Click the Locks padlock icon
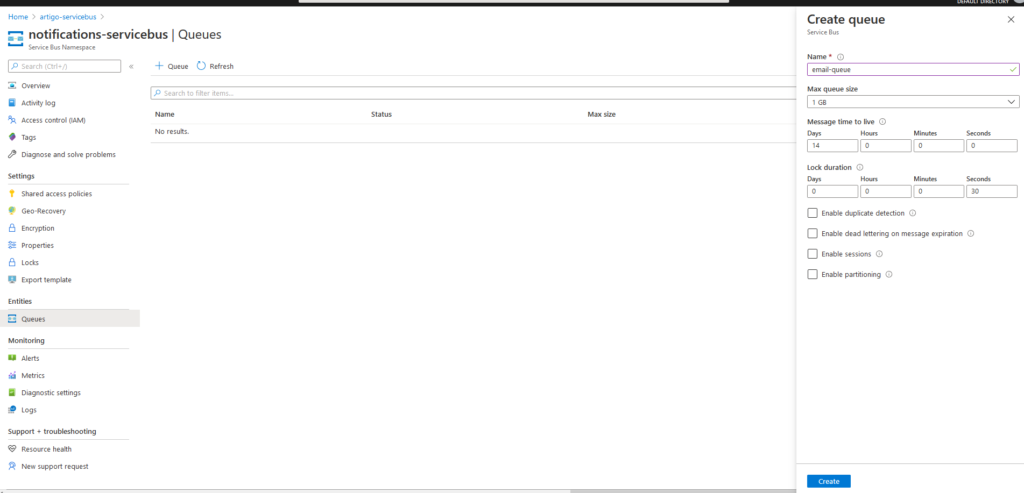Viewport: 1024px width, 493px height. tap(12, 262)
